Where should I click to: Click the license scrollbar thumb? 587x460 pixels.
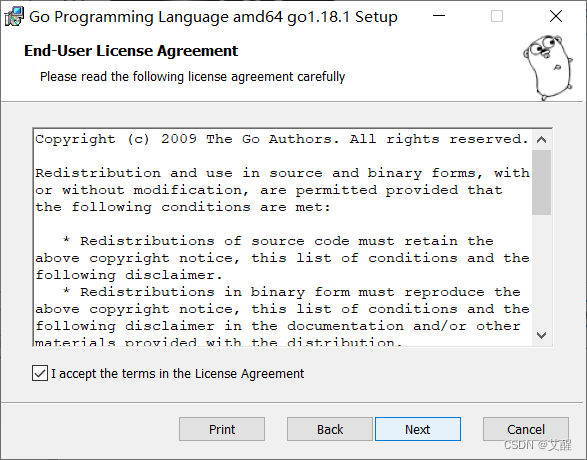click(541, 182)
